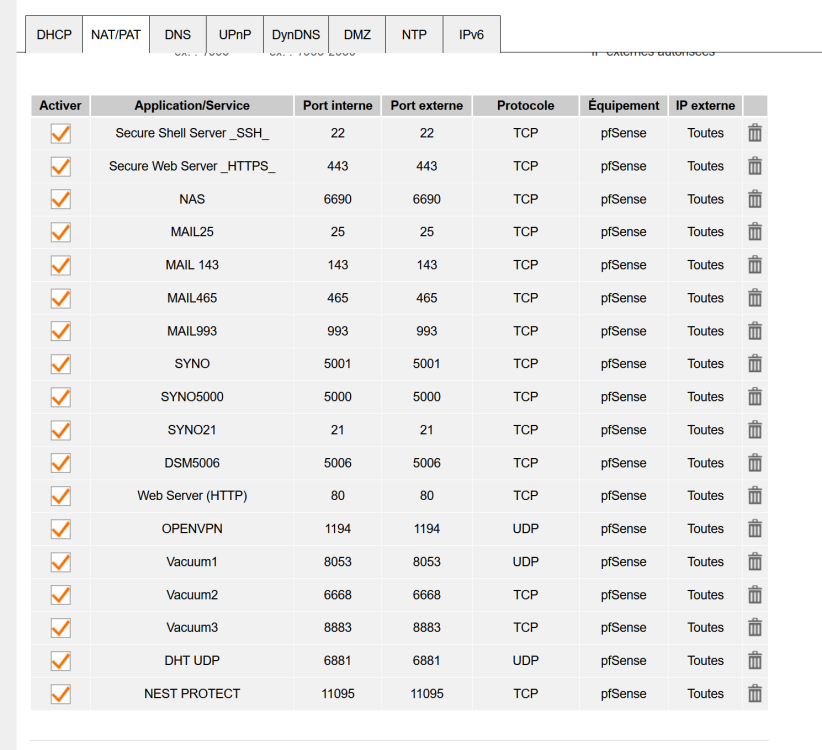Go to the DynDNS tab
The image size is (822, 750).
[296, 34]
